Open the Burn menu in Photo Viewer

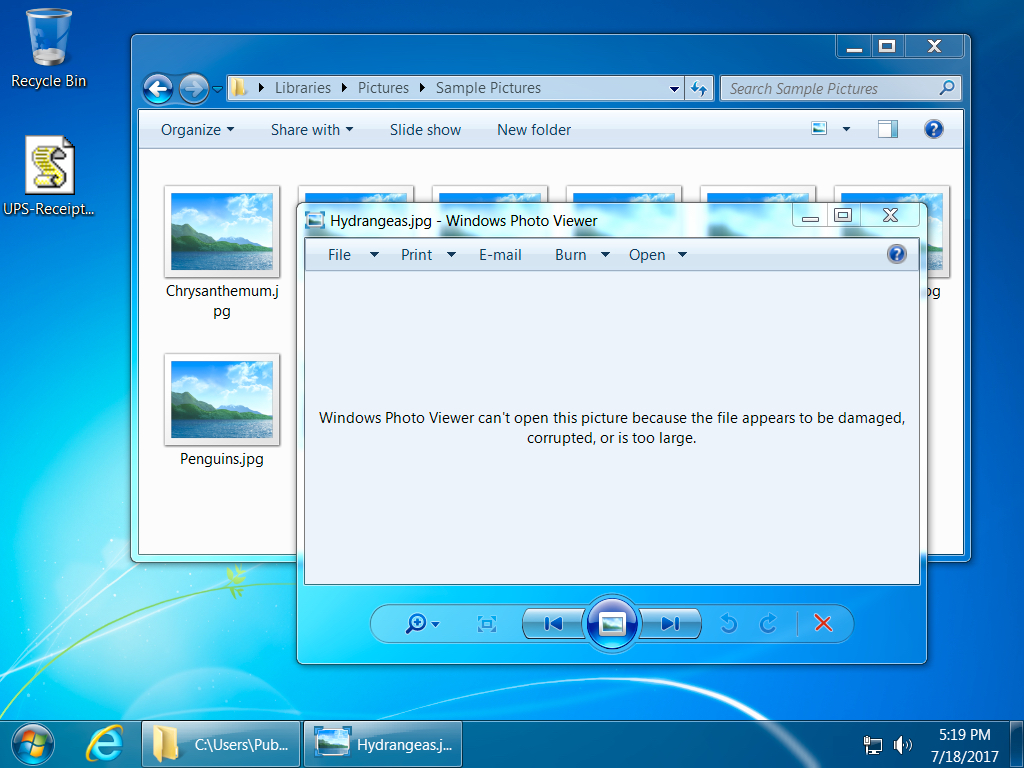[570, 255]
